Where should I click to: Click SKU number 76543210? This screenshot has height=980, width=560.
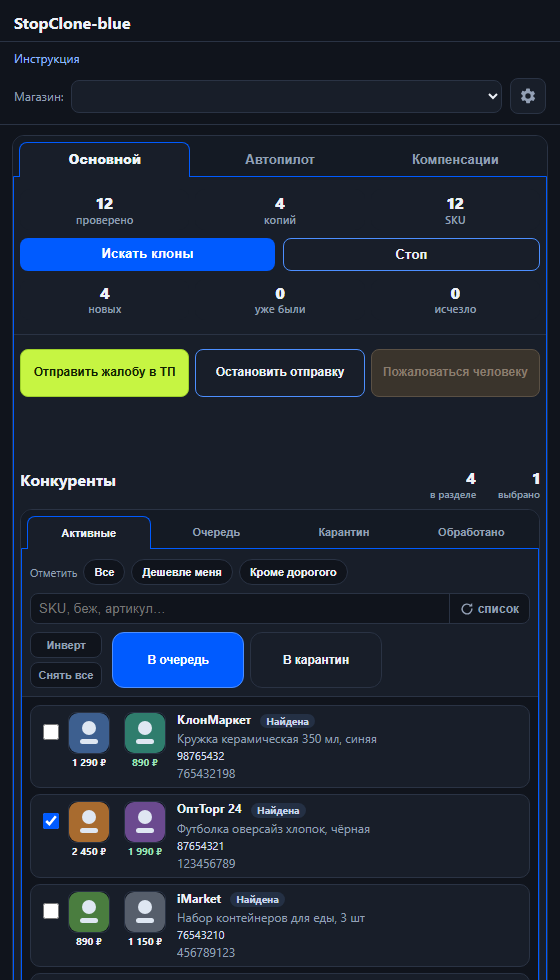[x=201, y=936]
